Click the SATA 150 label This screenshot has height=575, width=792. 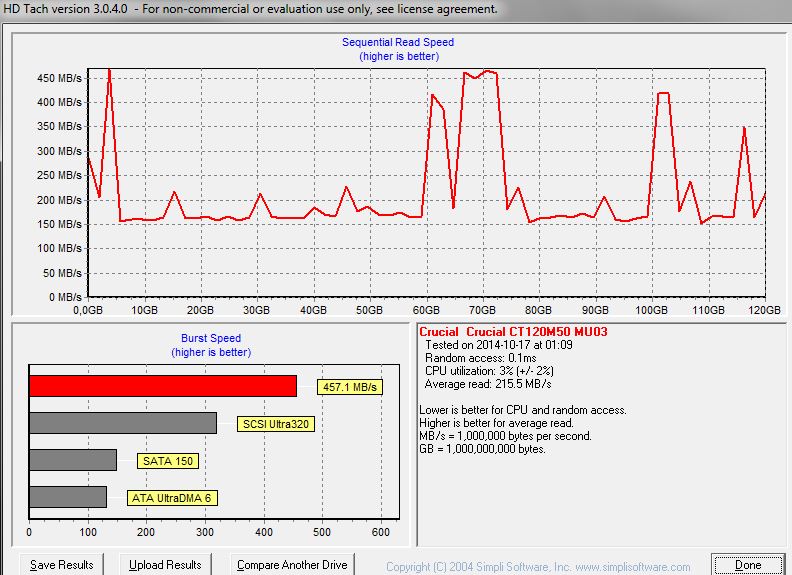pos(168,461)
